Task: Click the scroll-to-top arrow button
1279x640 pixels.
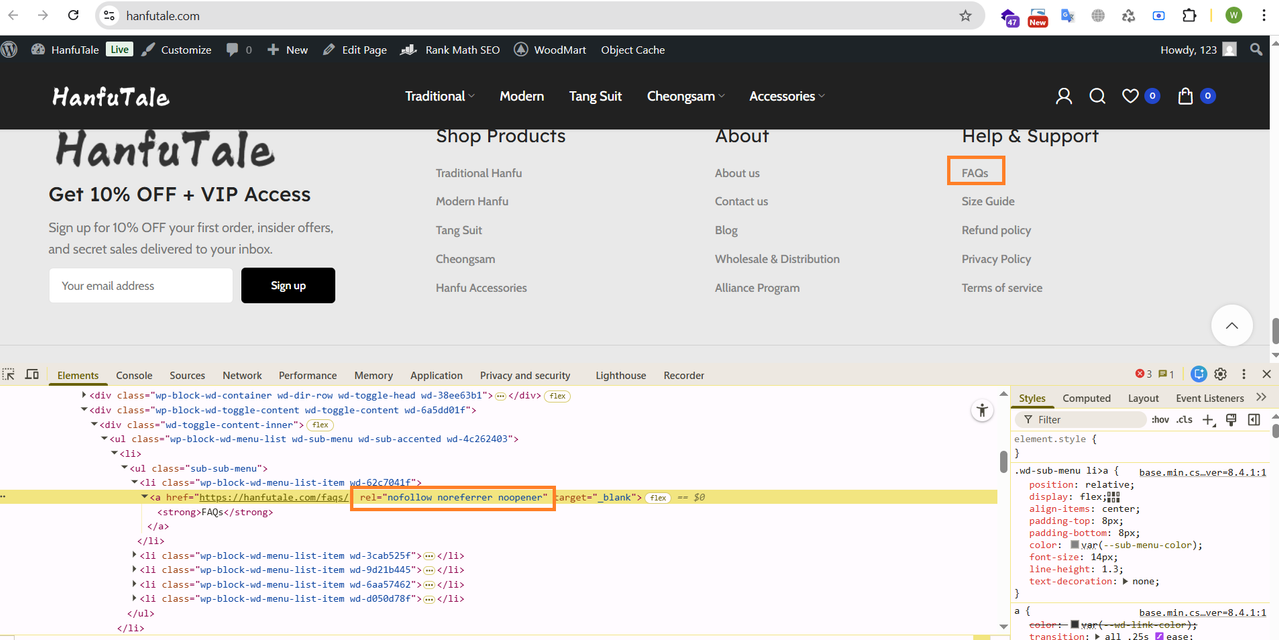Action: click(x=1232, y=326)
